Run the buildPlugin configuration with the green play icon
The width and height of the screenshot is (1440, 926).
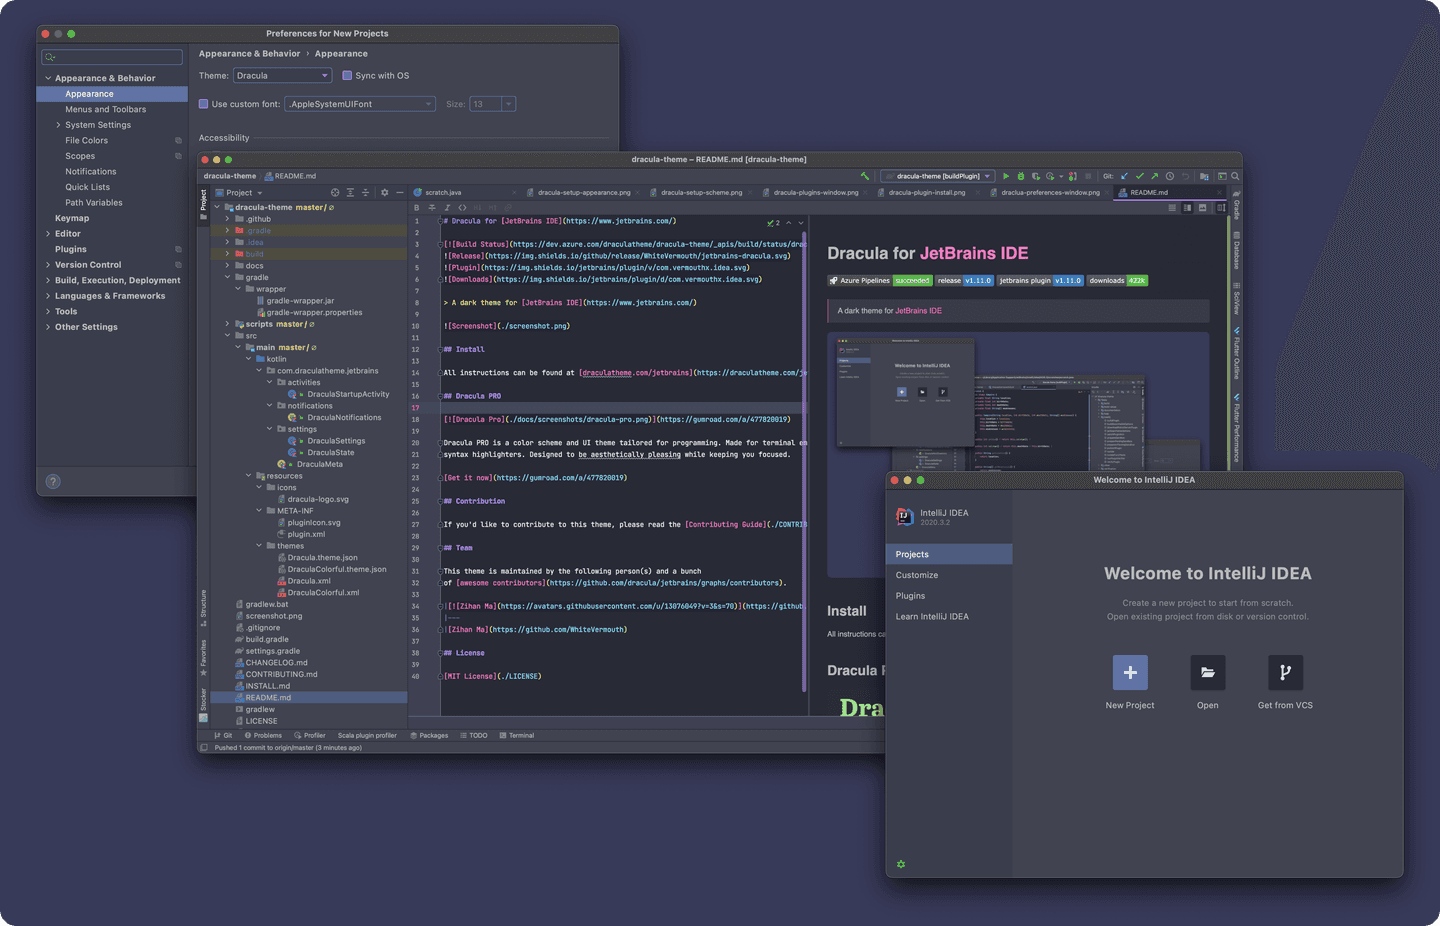point(1006,176)
